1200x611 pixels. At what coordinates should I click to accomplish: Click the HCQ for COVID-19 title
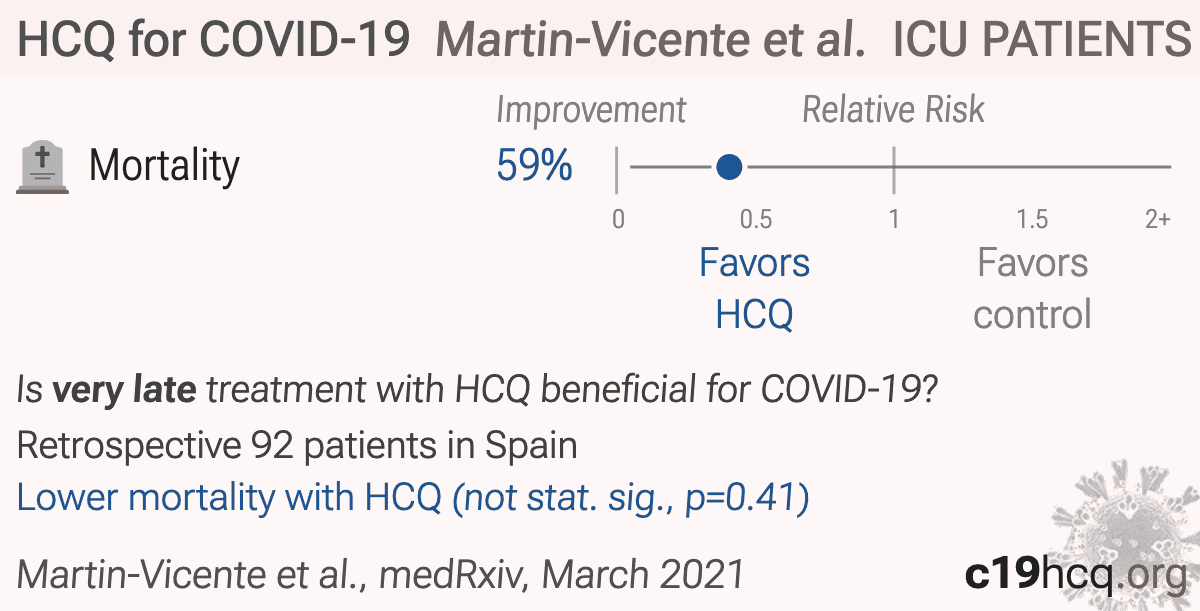pyautogui.click(x=214, y=39)
